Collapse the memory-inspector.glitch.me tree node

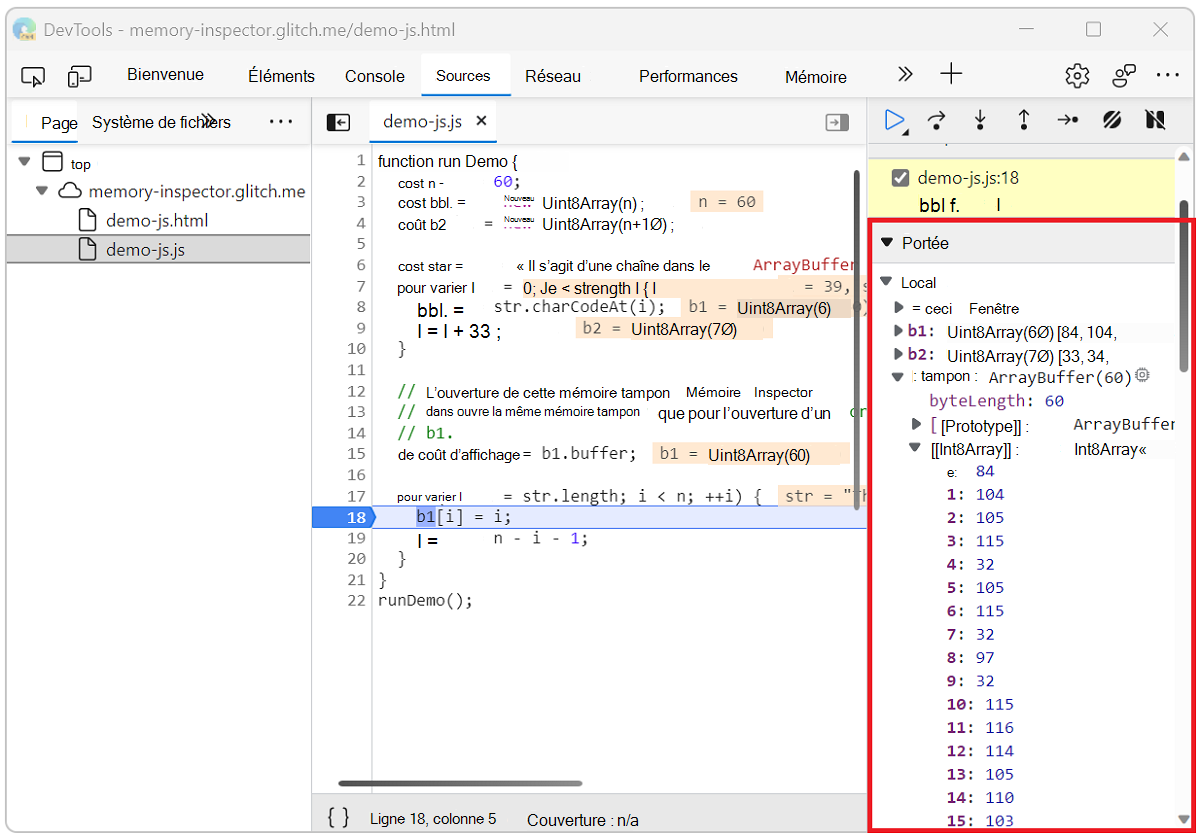(44, 191)
